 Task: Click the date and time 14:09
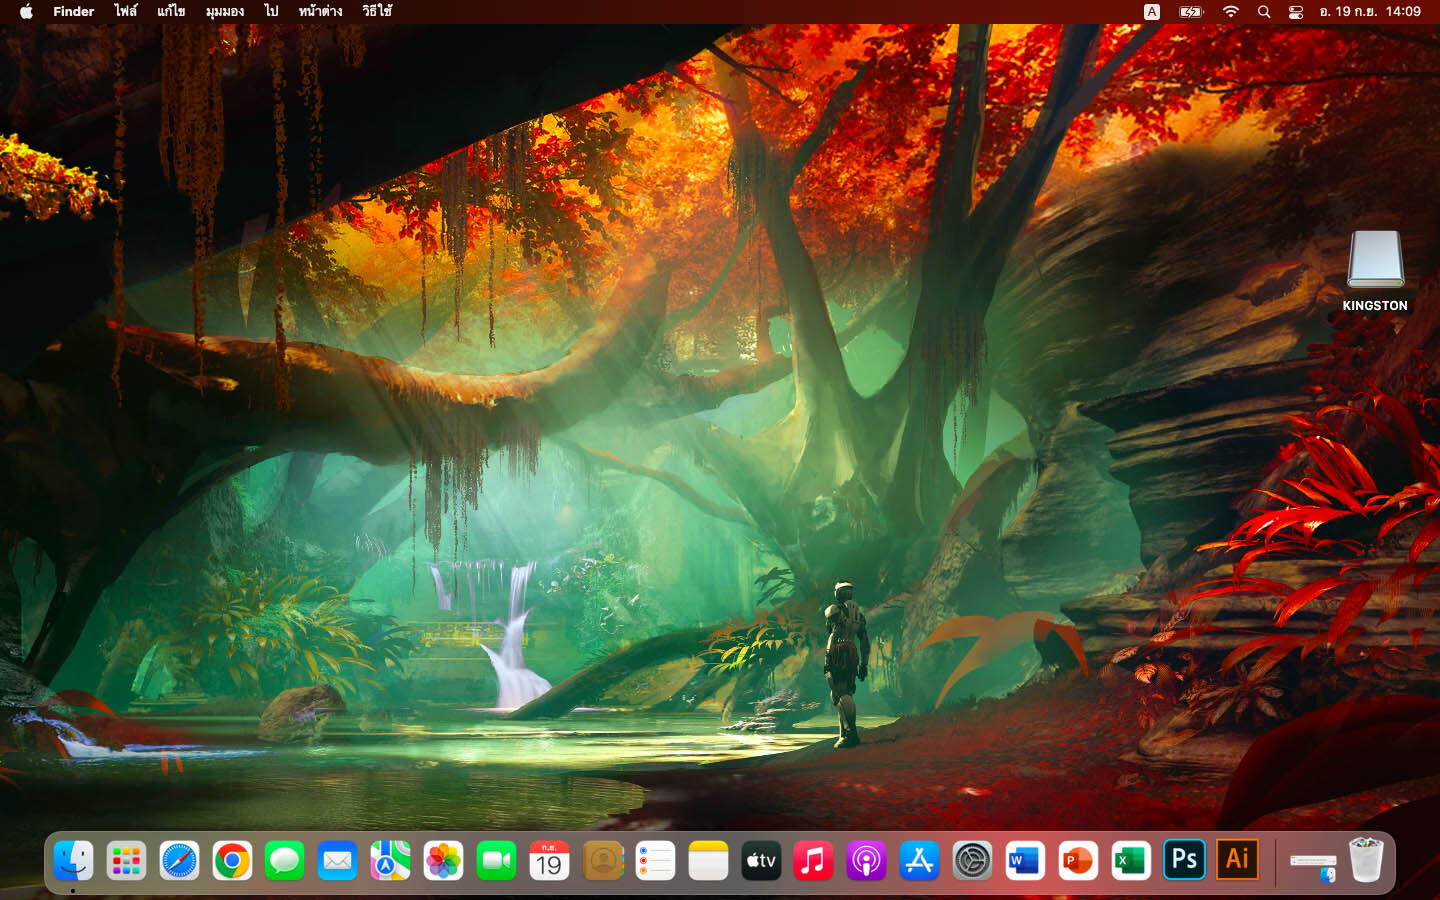[1370, 11]
